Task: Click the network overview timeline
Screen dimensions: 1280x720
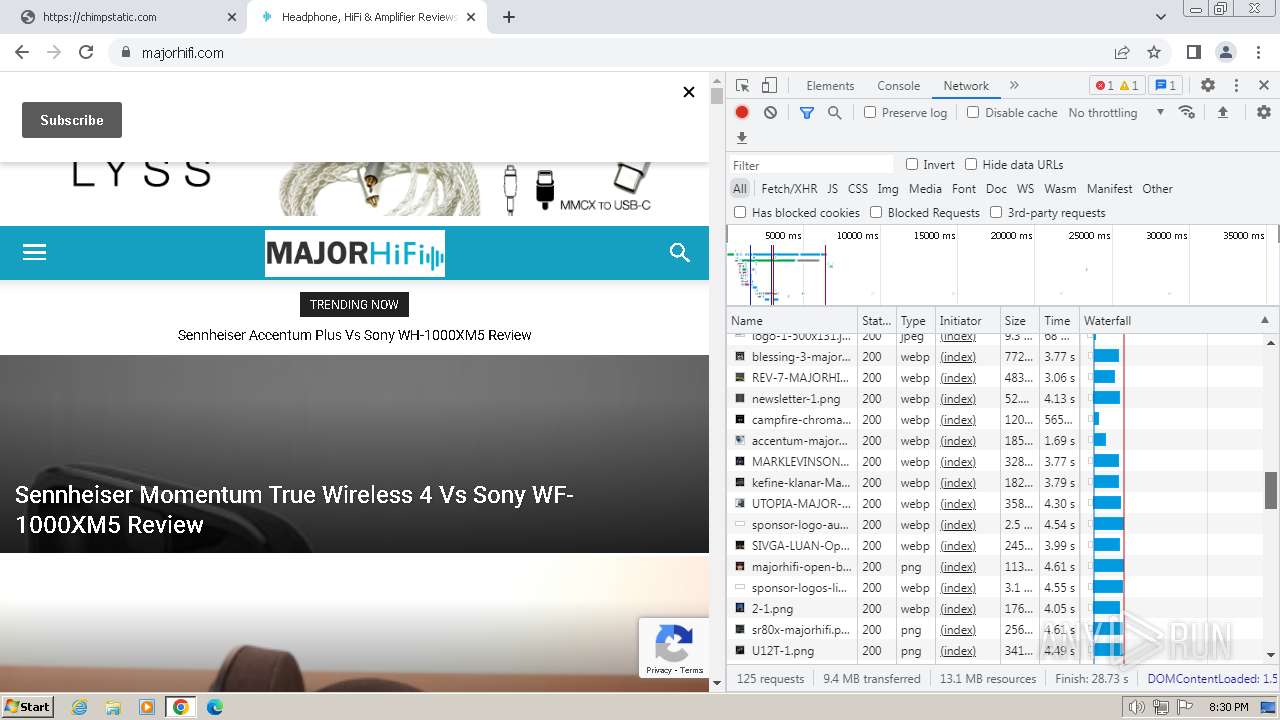Action: (1002, 265)
